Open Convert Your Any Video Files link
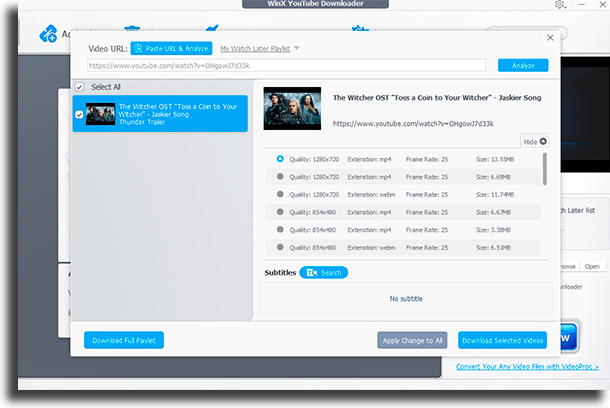The width and height of the screenshot is (610, 408). pyautogui.click(x=528, y=366)
